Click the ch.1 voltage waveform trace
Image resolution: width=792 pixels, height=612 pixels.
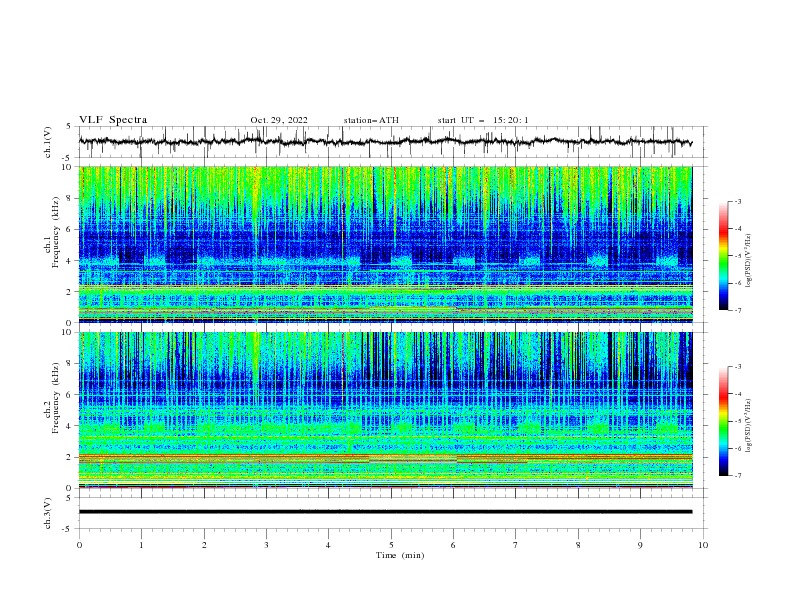(385, 142)
